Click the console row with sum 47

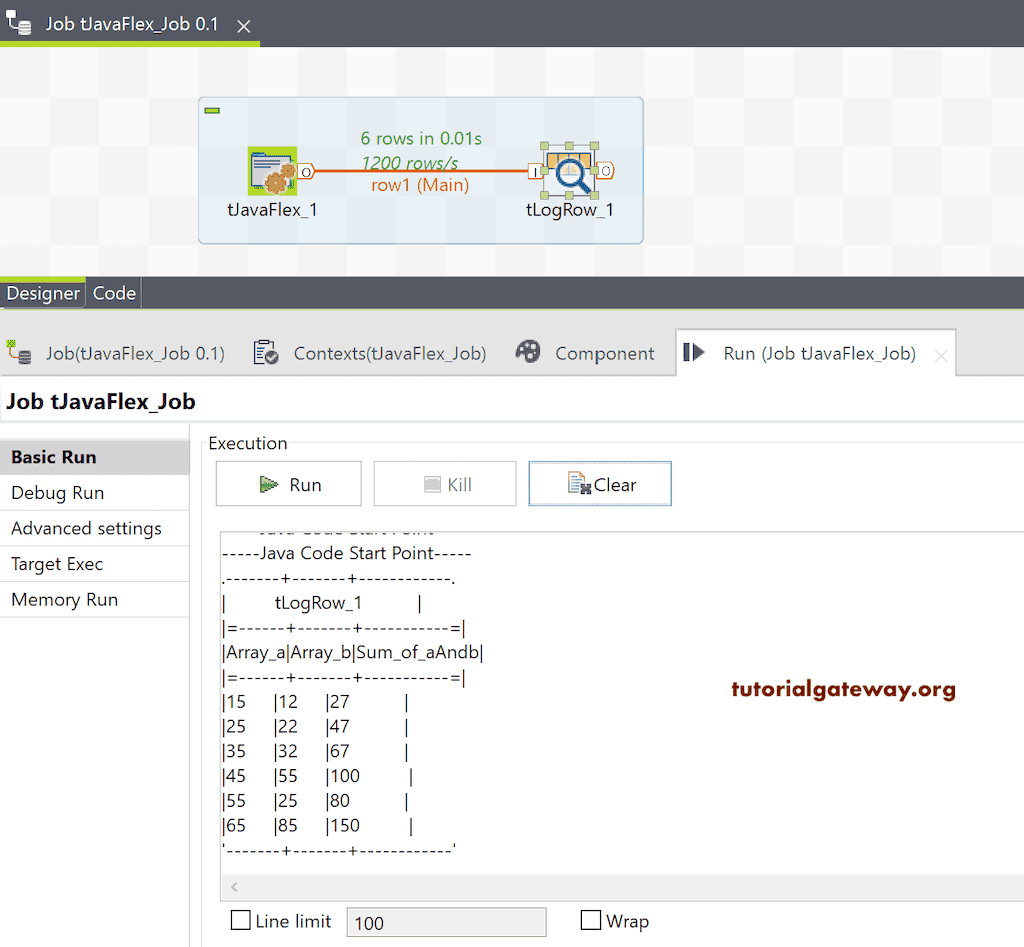[x=315, y=727]
